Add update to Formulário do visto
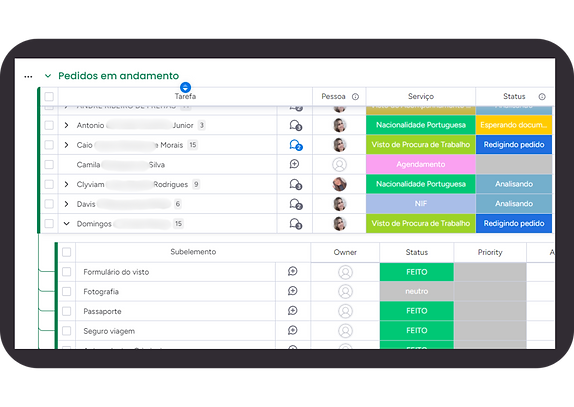 click(292, 271)
